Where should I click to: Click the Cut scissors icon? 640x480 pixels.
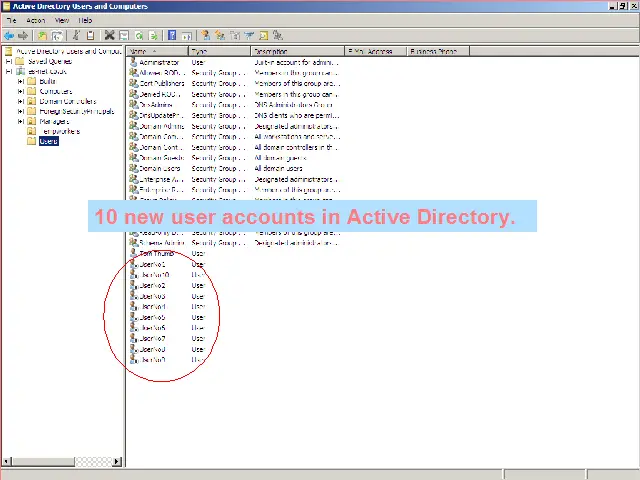76,36
